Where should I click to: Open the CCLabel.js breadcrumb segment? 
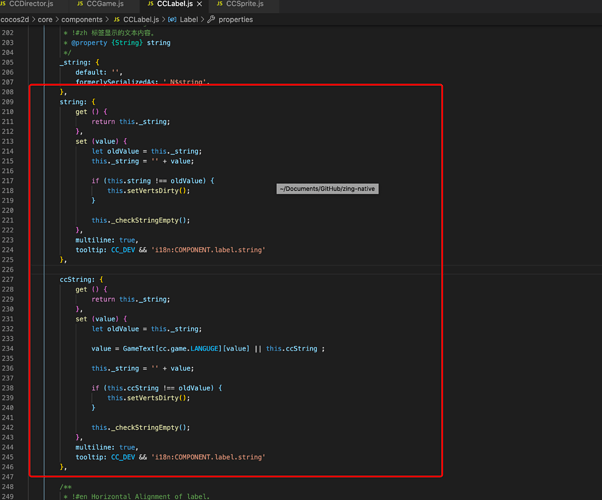pyautogui.click(x=141, y=20)
